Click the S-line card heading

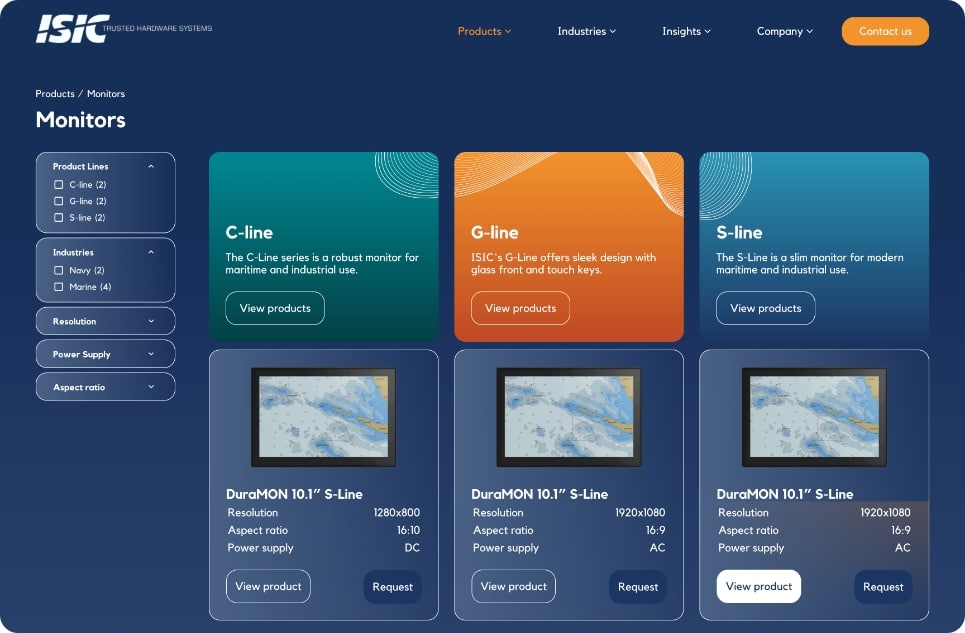(x=739, y=233)
